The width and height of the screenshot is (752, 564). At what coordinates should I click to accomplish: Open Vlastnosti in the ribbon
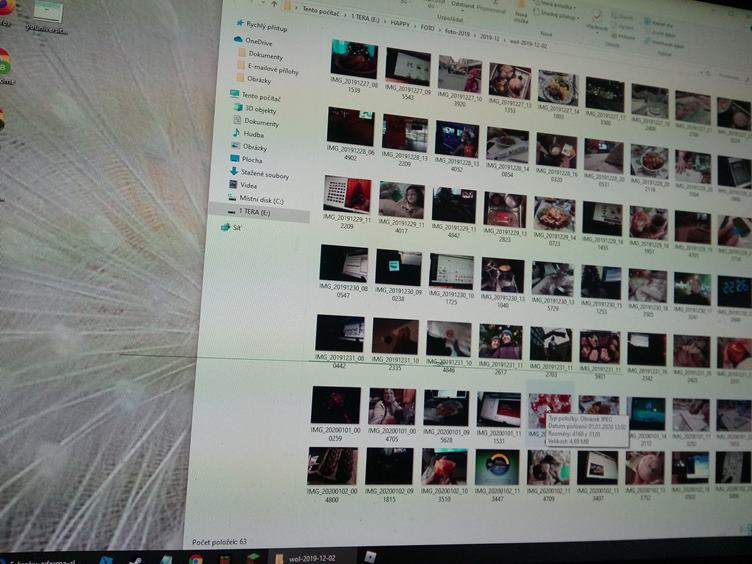coord(596,22)
